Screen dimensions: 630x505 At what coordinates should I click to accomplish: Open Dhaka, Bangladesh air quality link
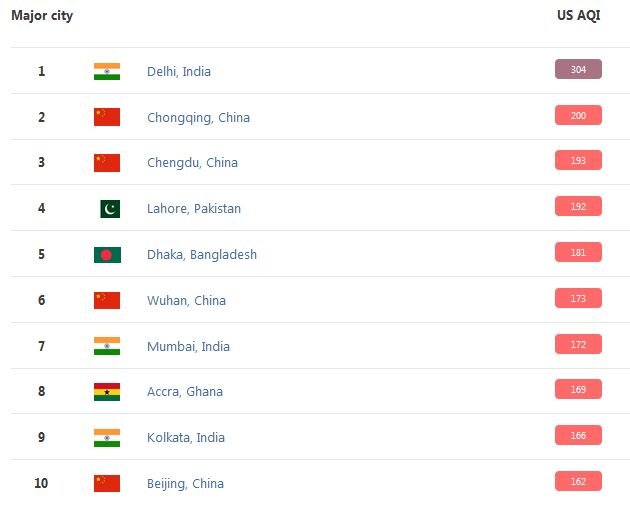coord(202,255)
